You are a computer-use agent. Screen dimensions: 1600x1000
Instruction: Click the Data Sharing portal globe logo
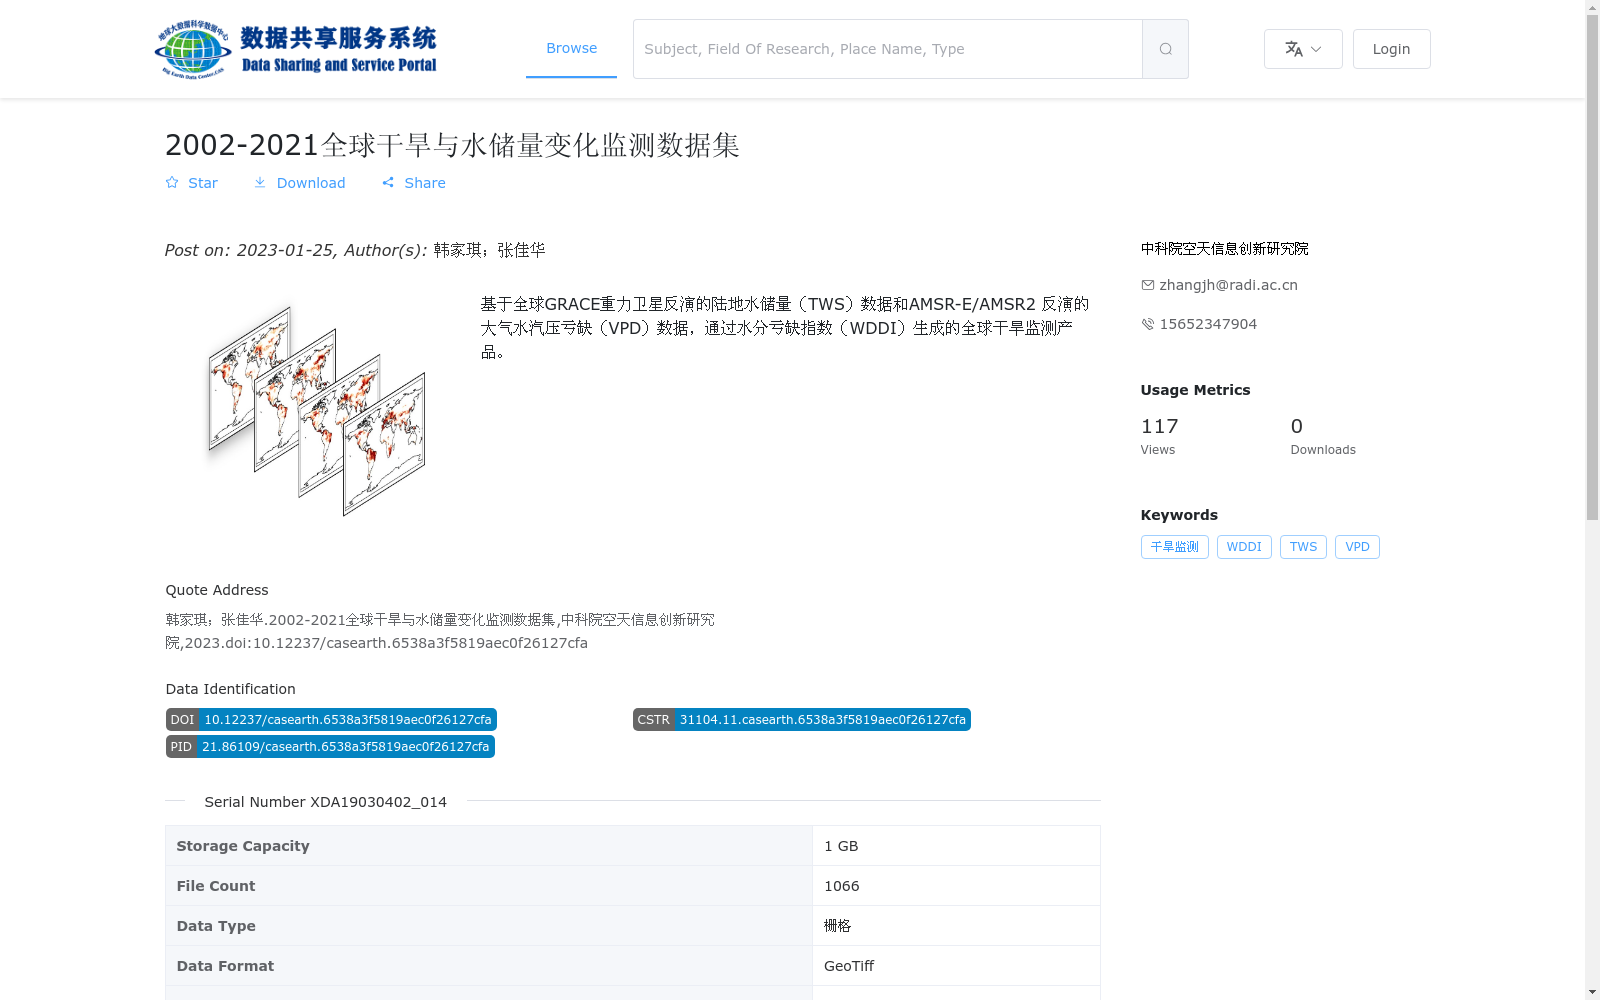296,49
